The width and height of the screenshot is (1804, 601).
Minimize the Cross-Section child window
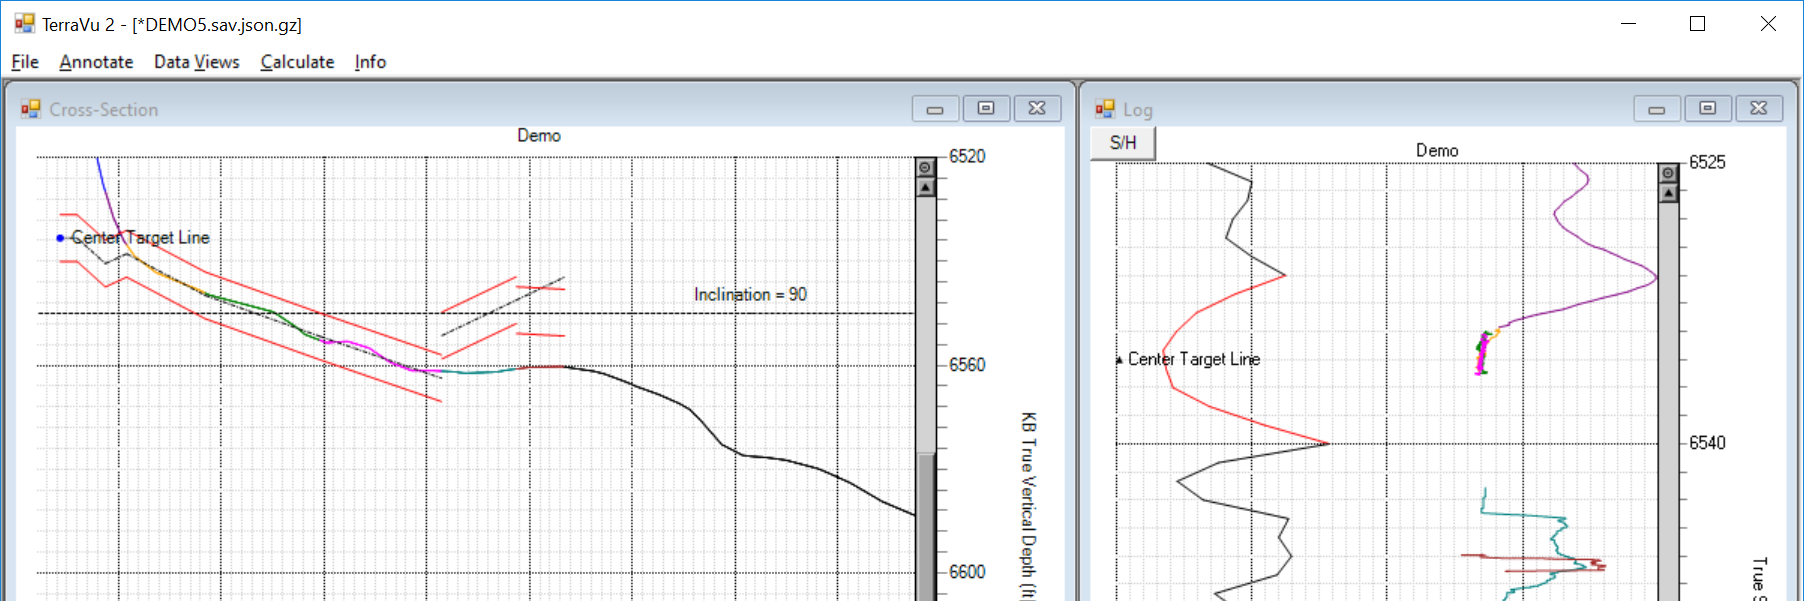point(935,109)
